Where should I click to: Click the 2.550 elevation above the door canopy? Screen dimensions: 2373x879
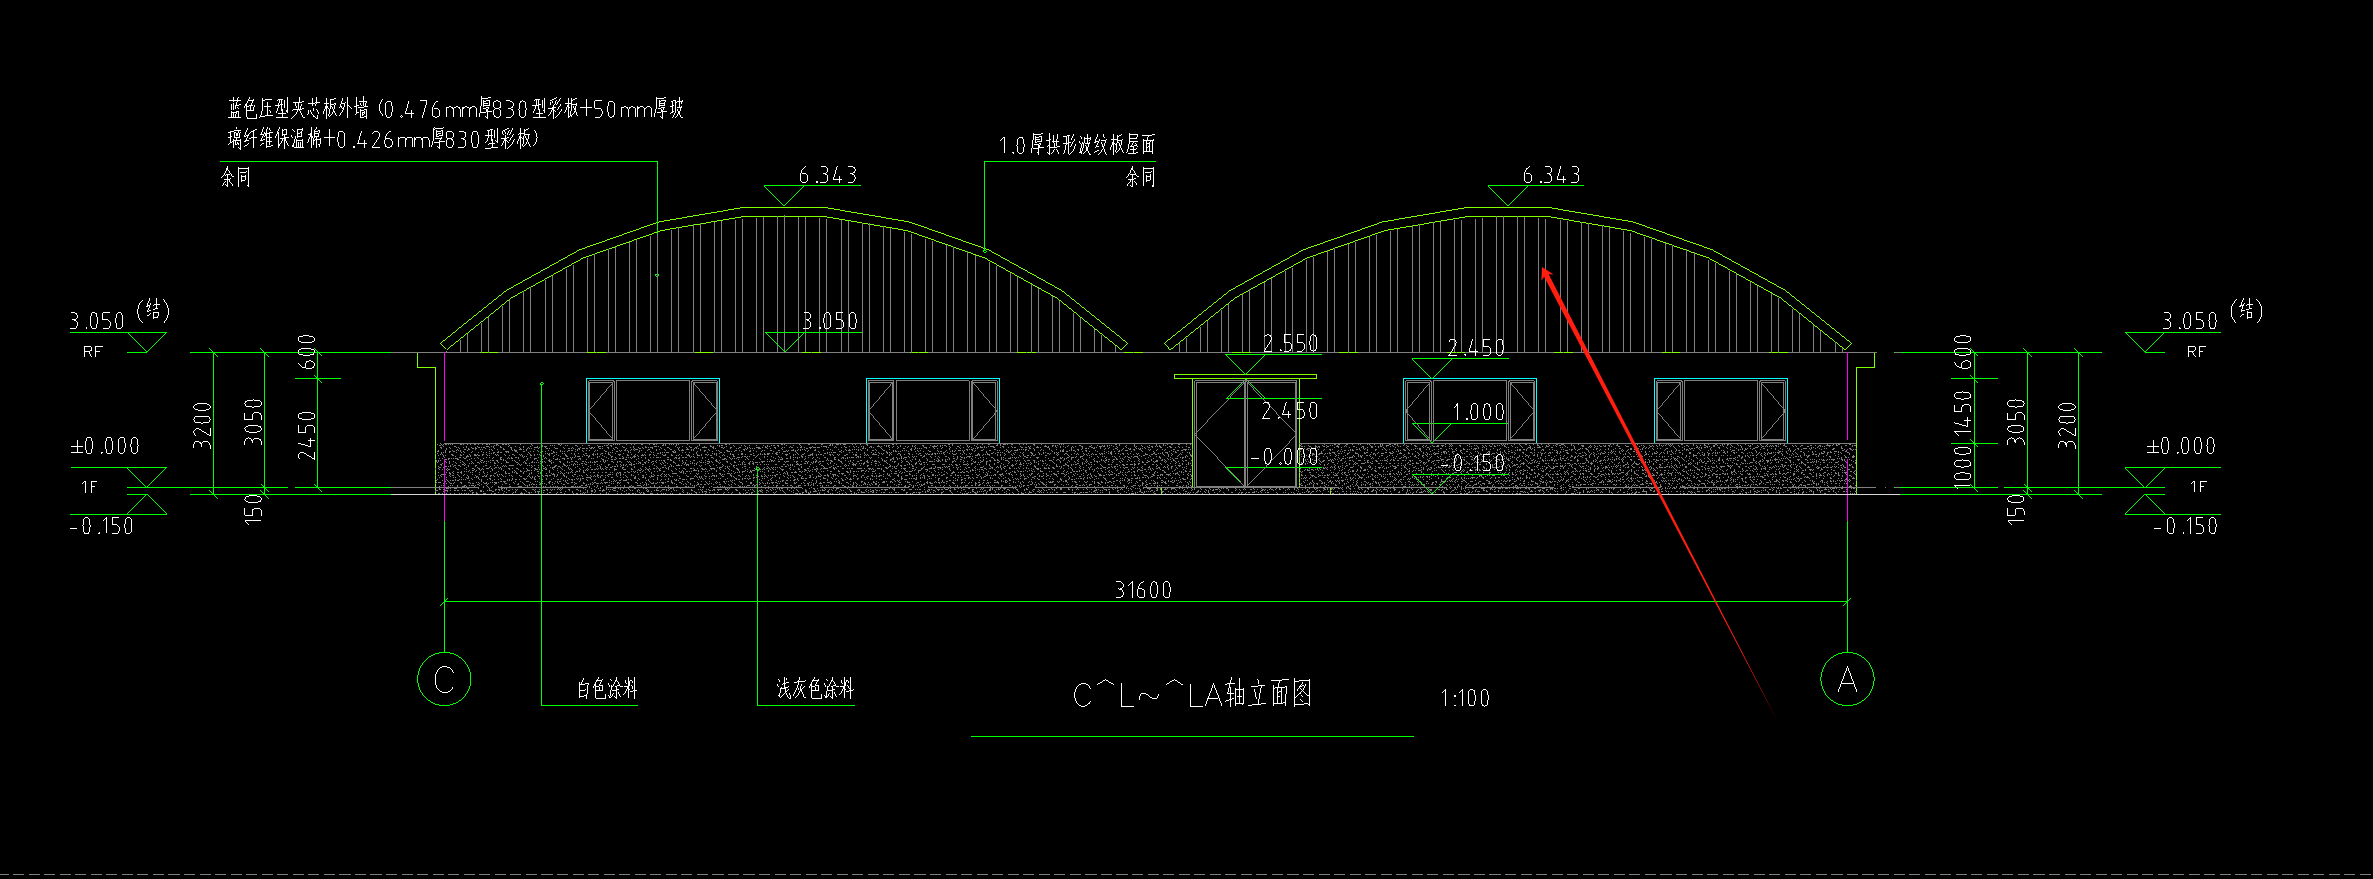[x=1290, y=343]
